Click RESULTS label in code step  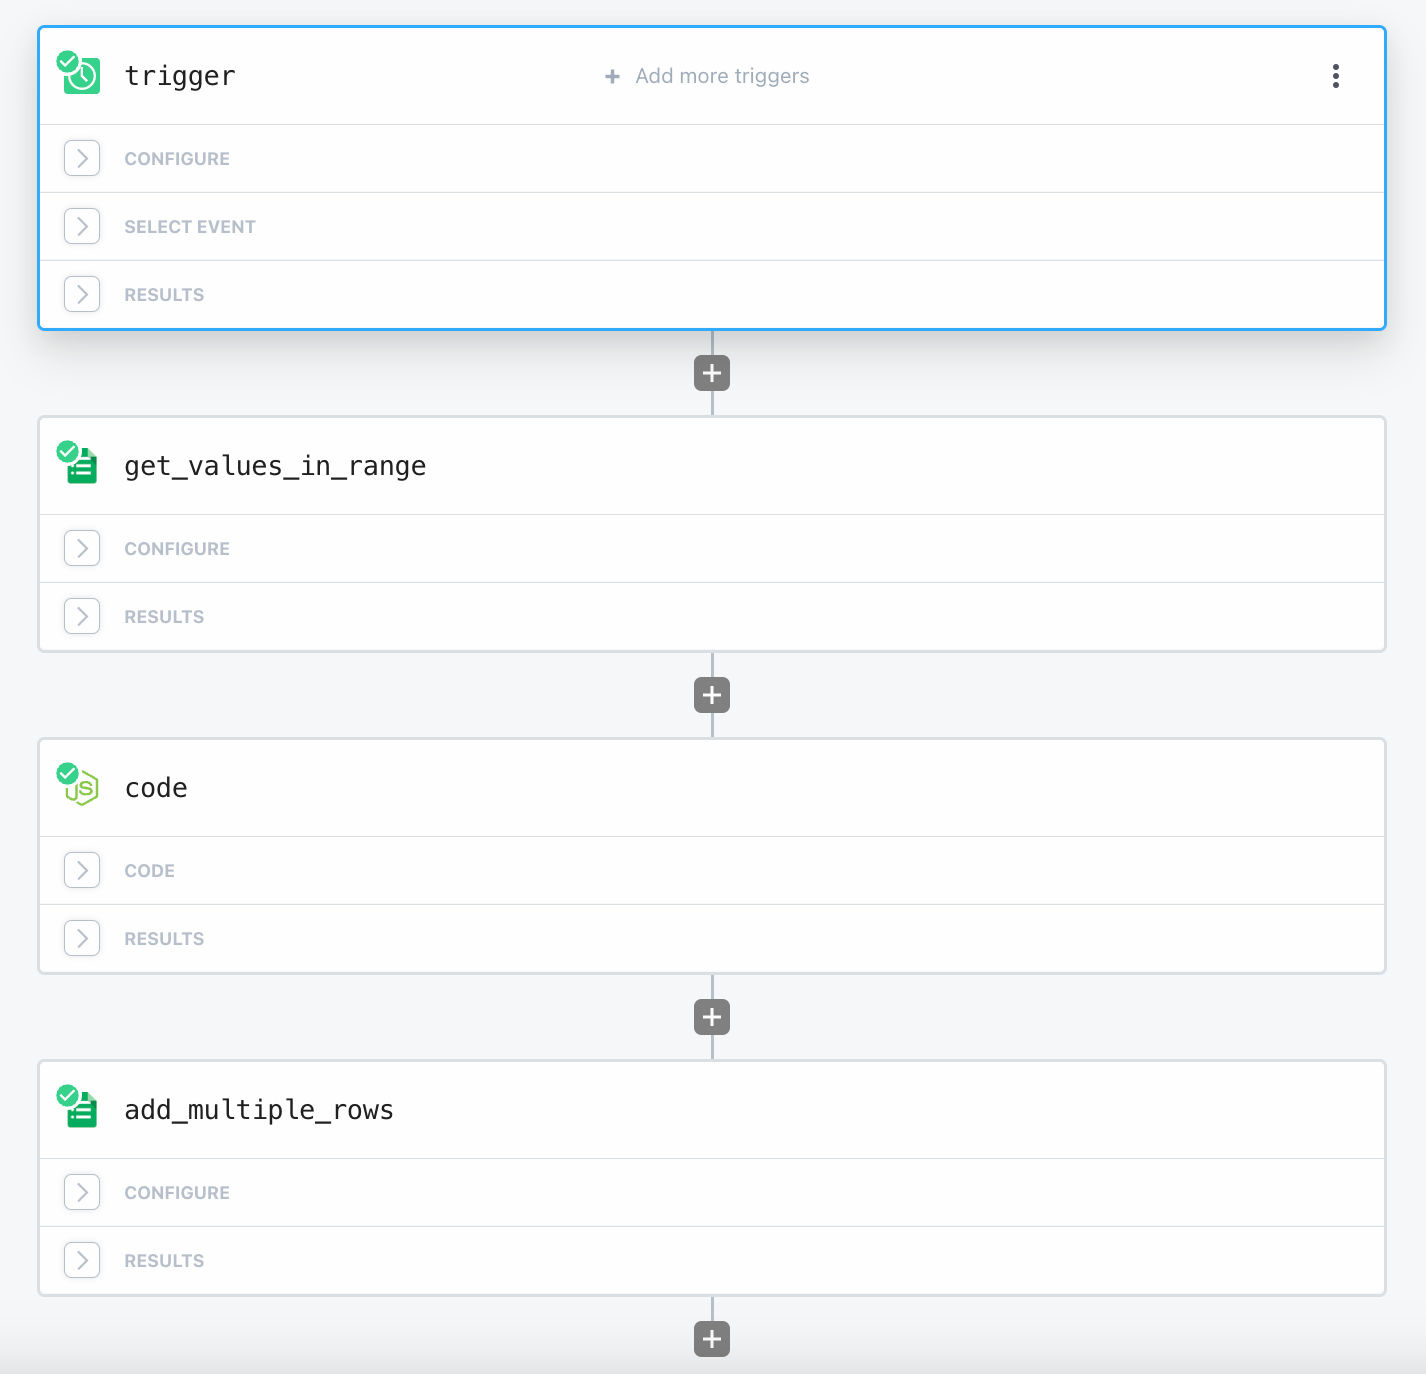(x=164, y=939)
